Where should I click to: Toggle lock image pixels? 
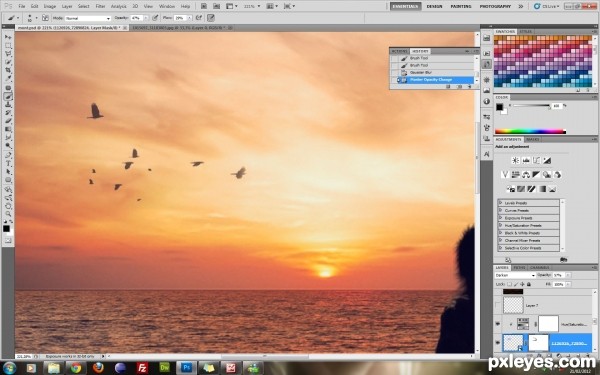515,284
